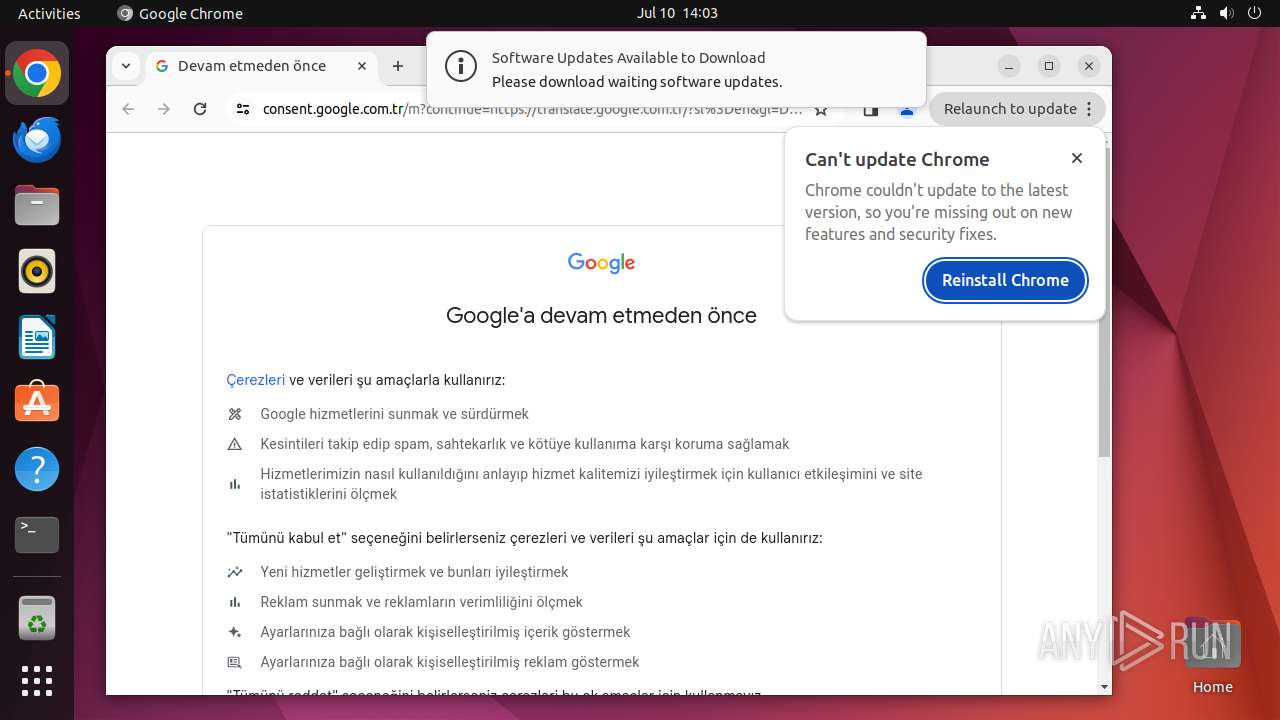
Task: Select 'Yeni hizmetler geliştirmek ve bunları iyileştirmek' line
Action: click(x=414, y=572)
